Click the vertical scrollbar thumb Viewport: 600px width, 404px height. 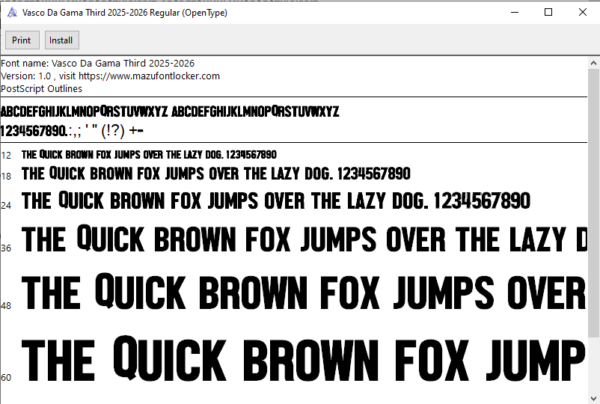point(593,203)
